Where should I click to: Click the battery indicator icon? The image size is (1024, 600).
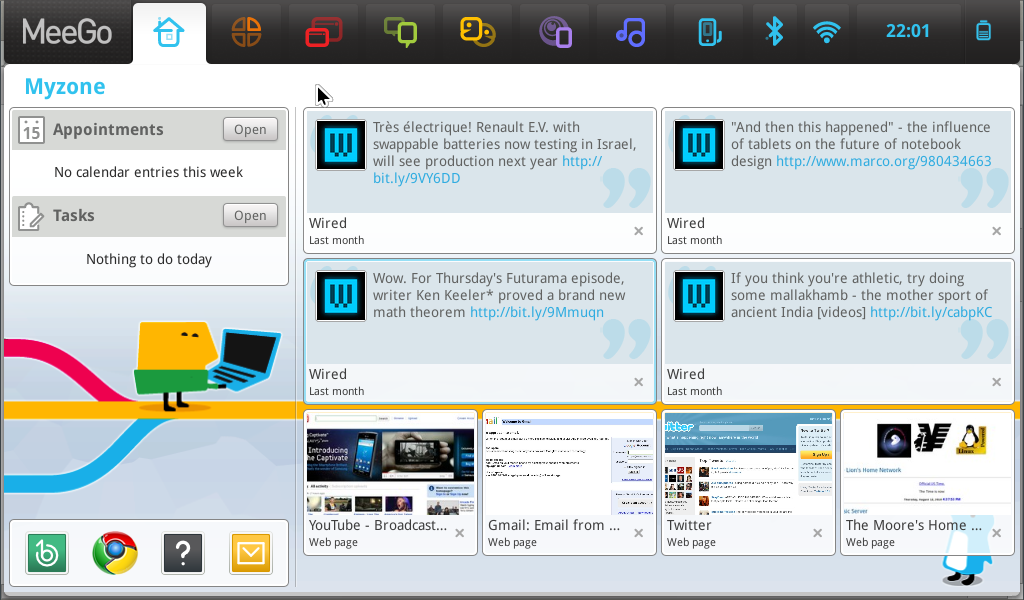983,32
